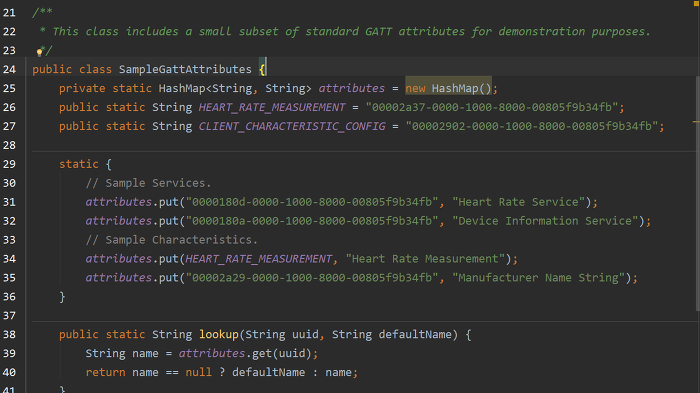Click the 'return' keyword on line 40

[x=105, y=372]
